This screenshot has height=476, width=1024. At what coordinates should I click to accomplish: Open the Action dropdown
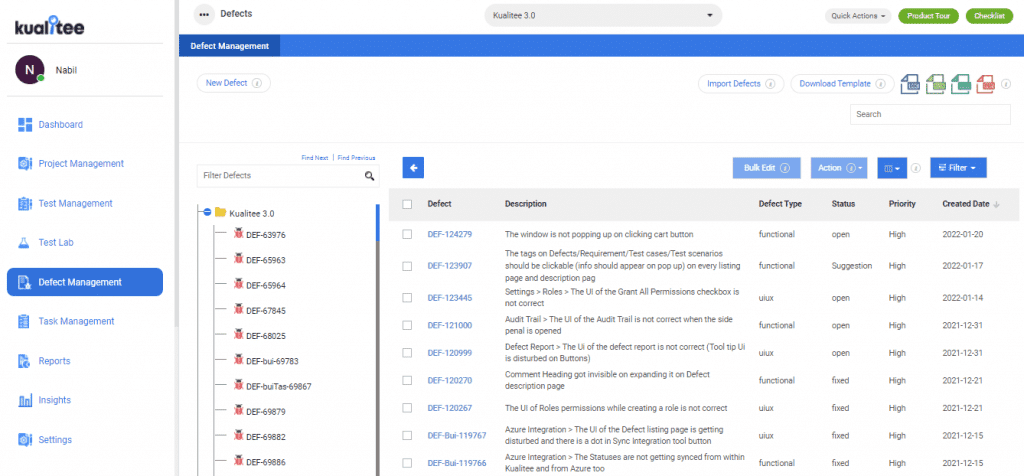(x=839, y=168)
